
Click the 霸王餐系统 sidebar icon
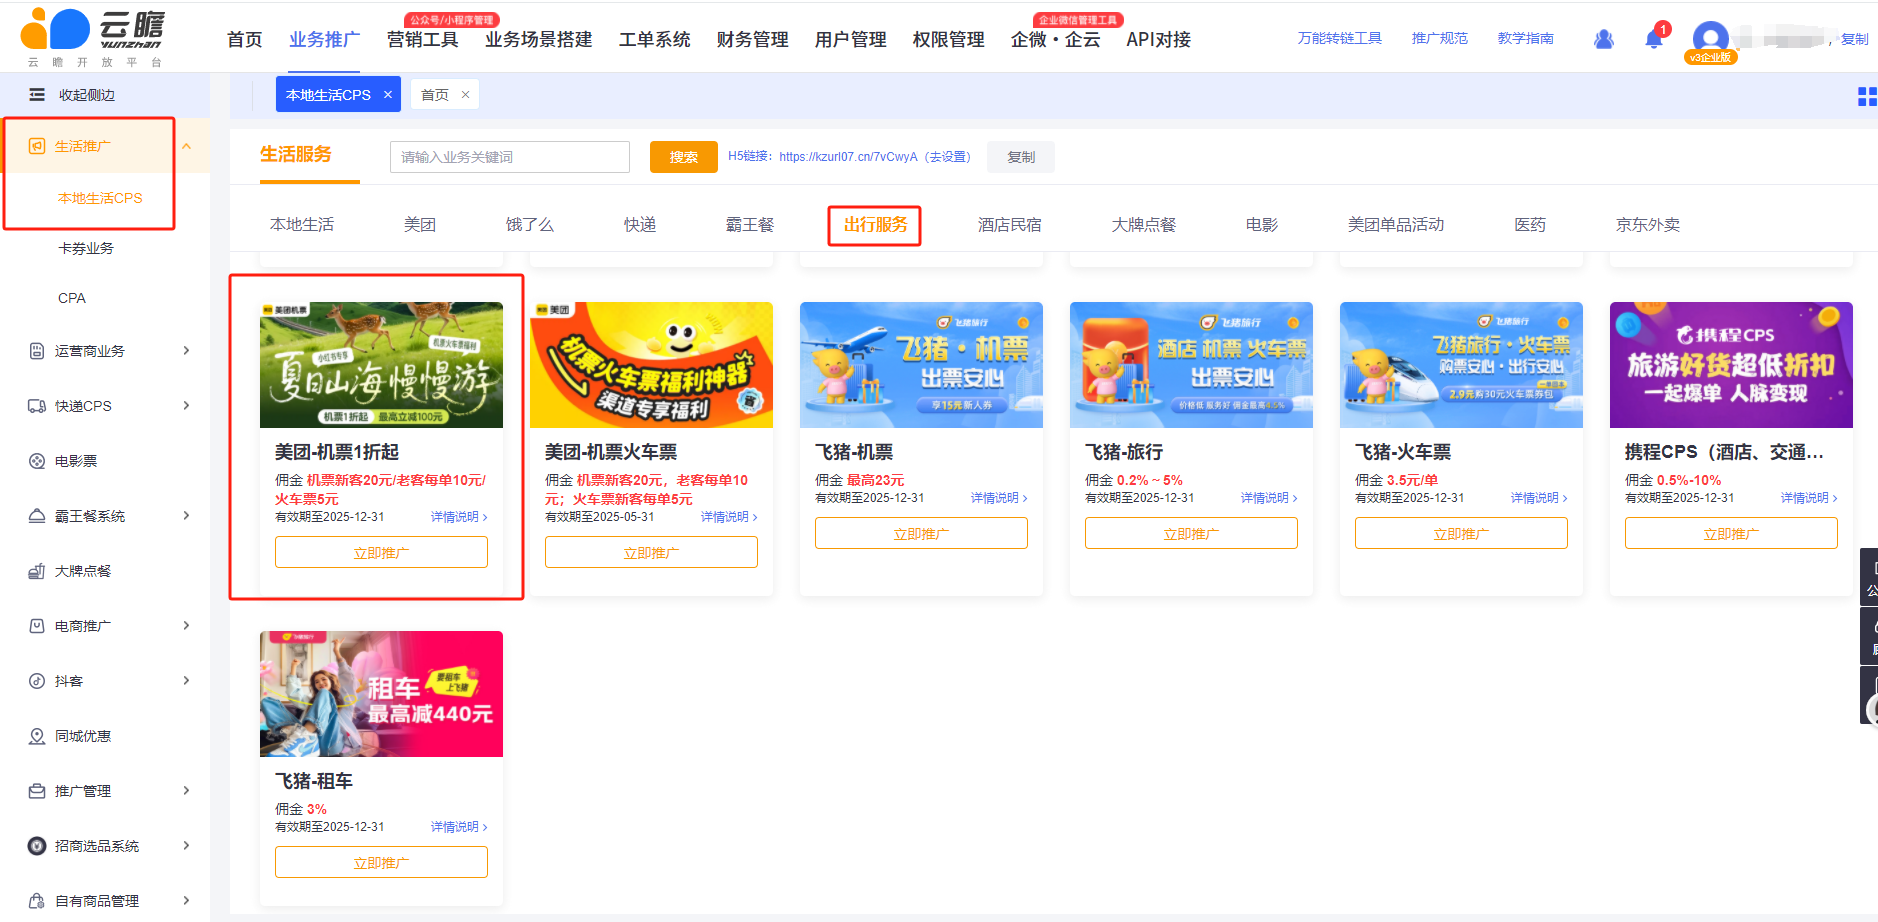37,516
